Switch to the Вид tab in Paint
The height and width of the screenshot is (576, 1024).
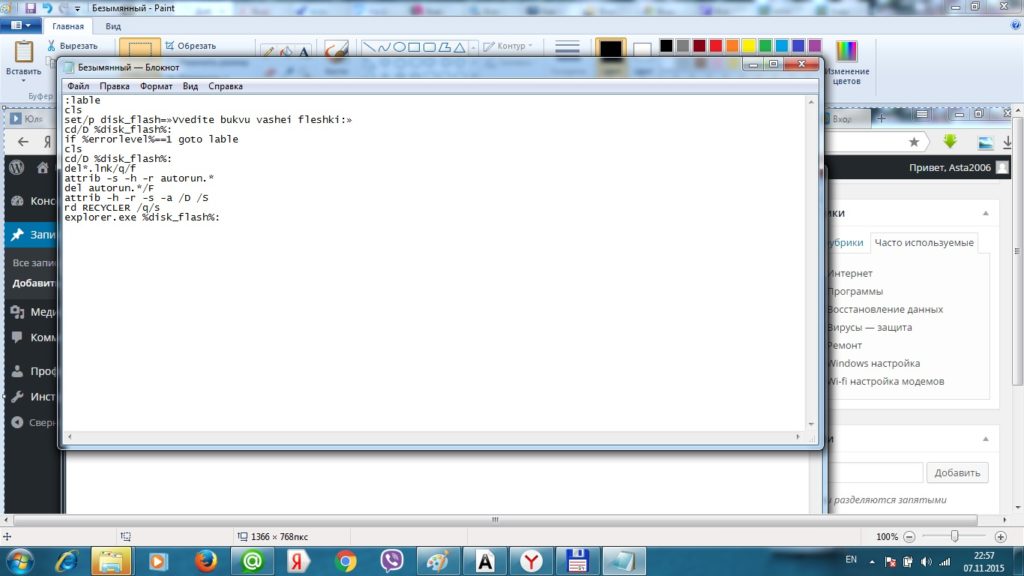[114, 26]
